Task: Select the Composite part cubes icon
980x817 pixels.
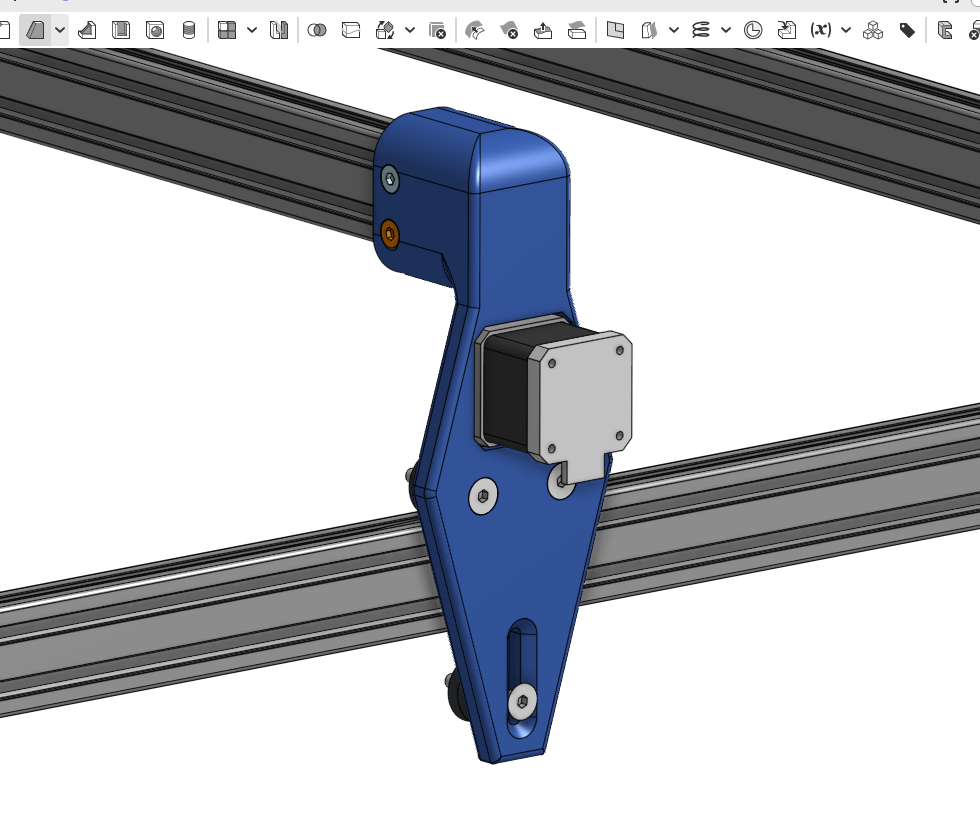Action: pos(872,30)
